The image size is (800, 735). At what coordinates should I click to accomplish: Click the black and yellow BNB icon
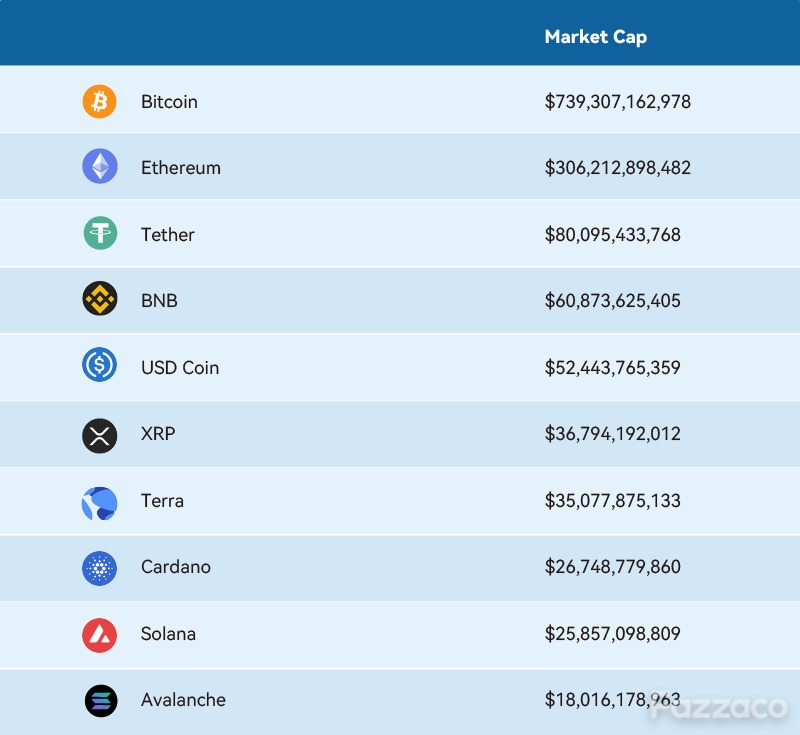click(99, 298)
